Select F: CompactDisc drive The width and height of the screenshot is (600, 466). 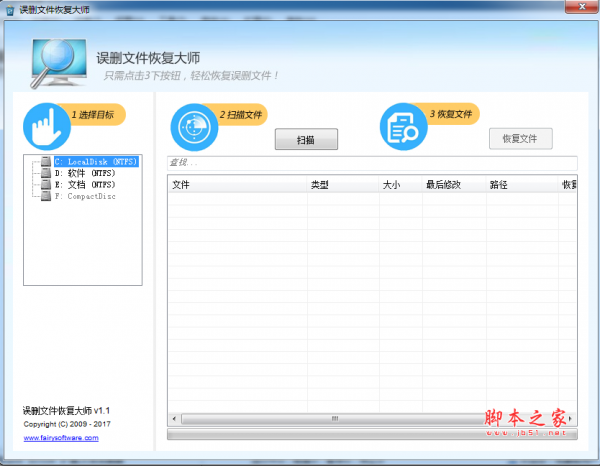85,196
